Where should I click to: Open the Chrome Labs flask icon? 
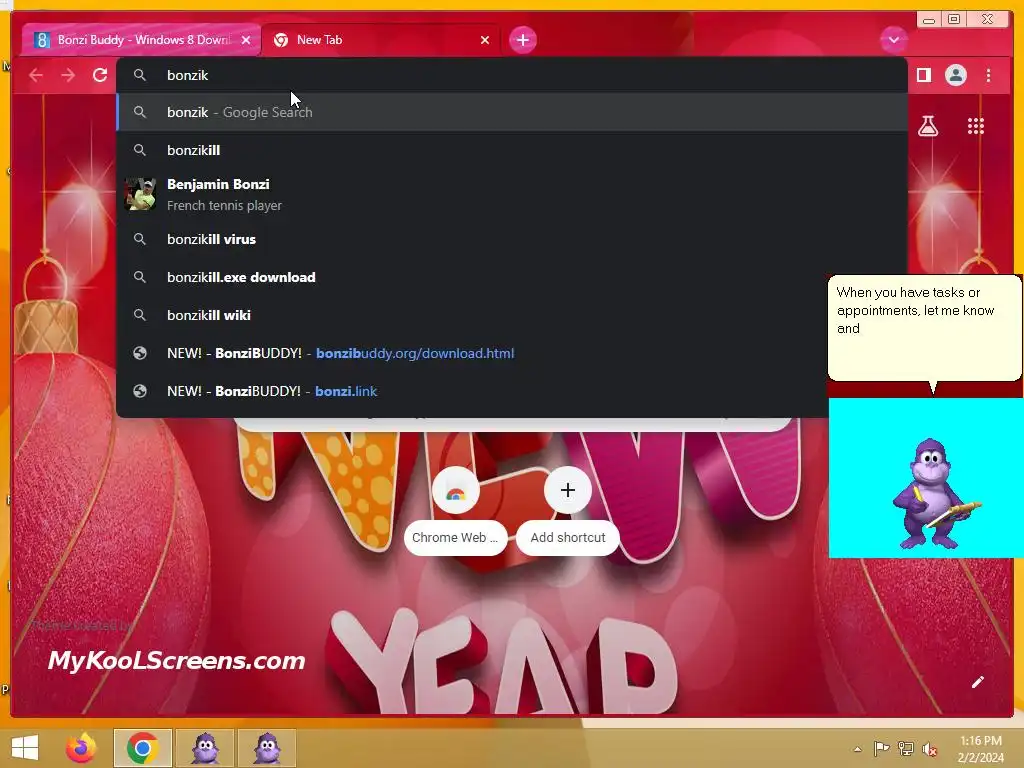point(927,126)
